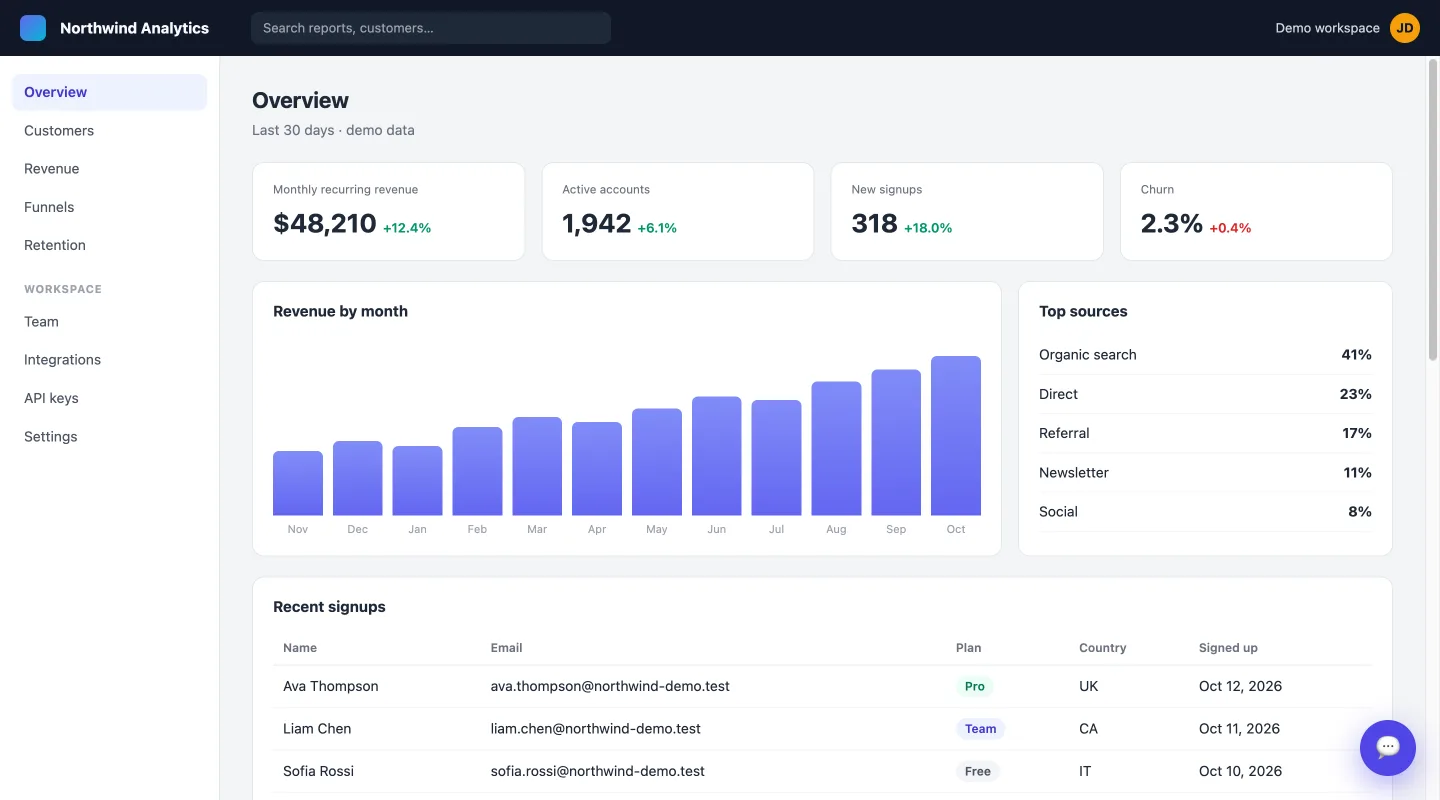
Task: Navigate to Funnels
Action: click(x=110, y=207)
